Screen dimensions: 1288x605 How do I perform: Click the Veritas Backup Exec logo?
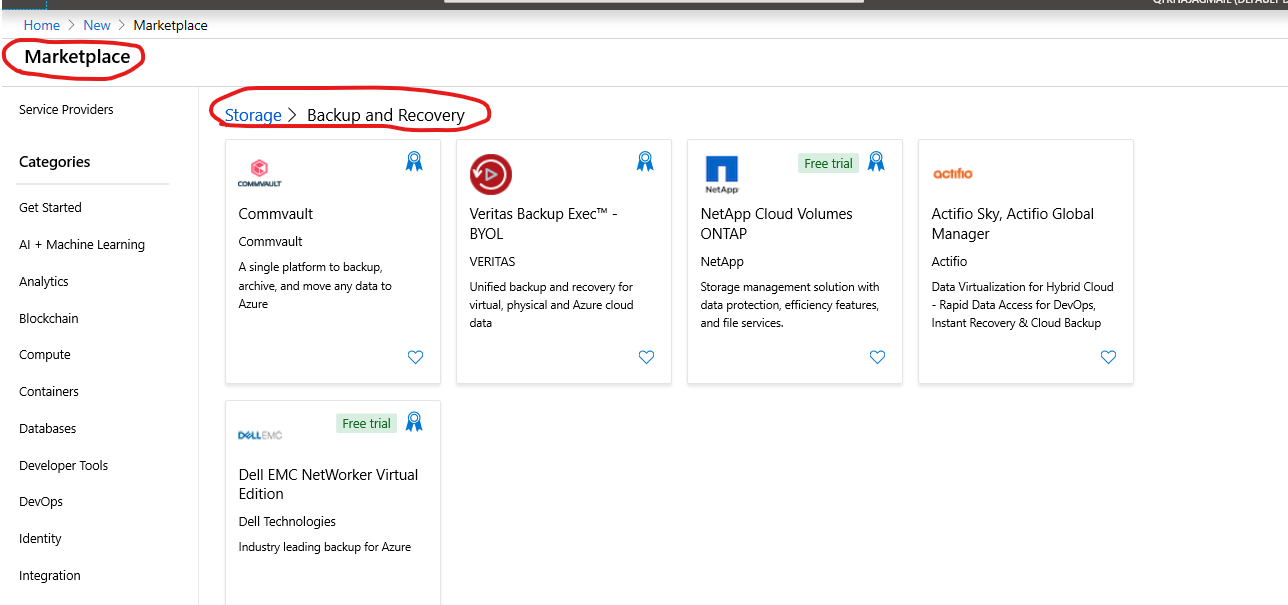tap(491, 174)
